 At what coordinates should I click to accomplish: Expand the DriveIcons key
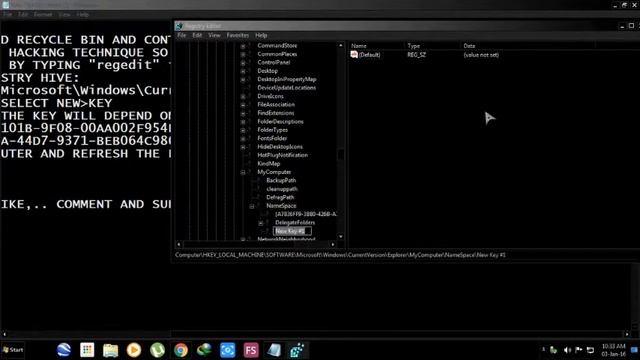(x=243, y=97)
